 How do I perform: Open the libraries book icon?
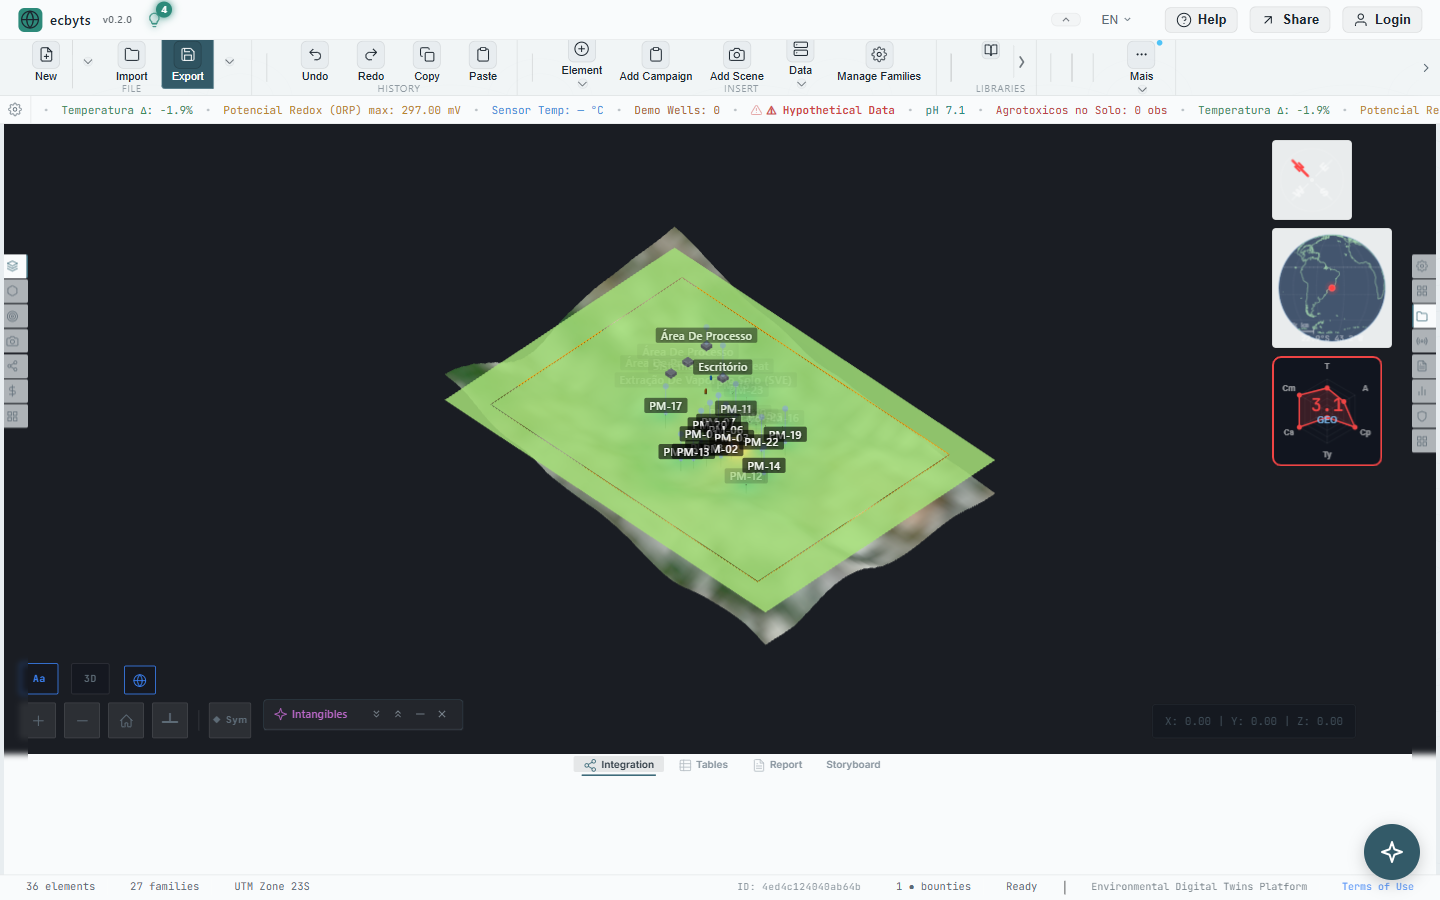[x=991, y=51]
